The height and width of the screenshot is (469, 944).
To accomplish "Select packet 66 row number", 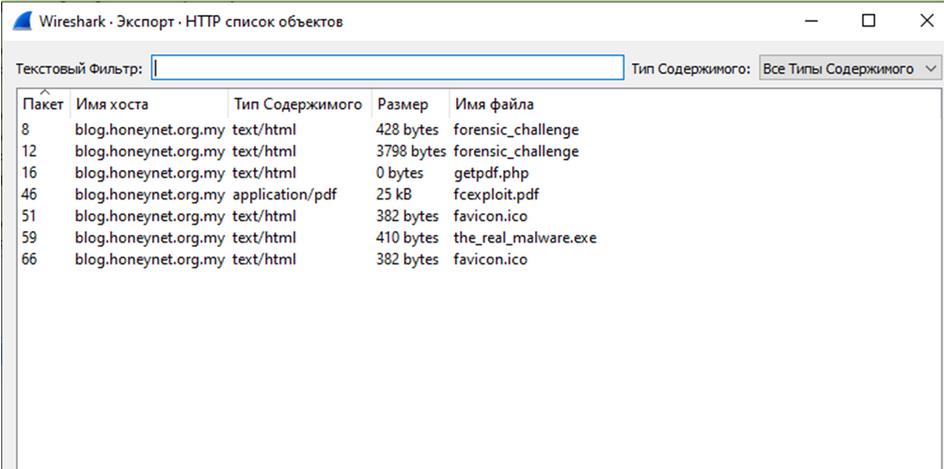I will point(29,259).
